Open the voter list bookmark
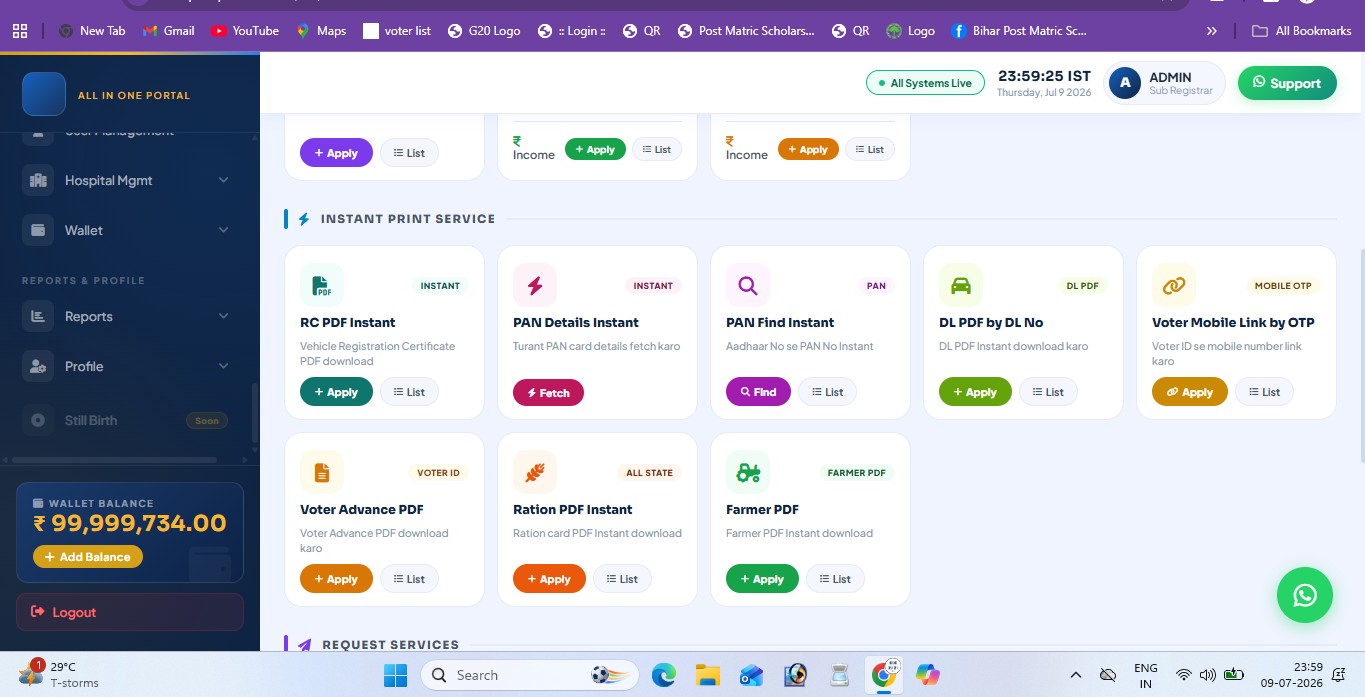Image resolution: width=1365 pixels, height=697 pixels. [397, 31]
